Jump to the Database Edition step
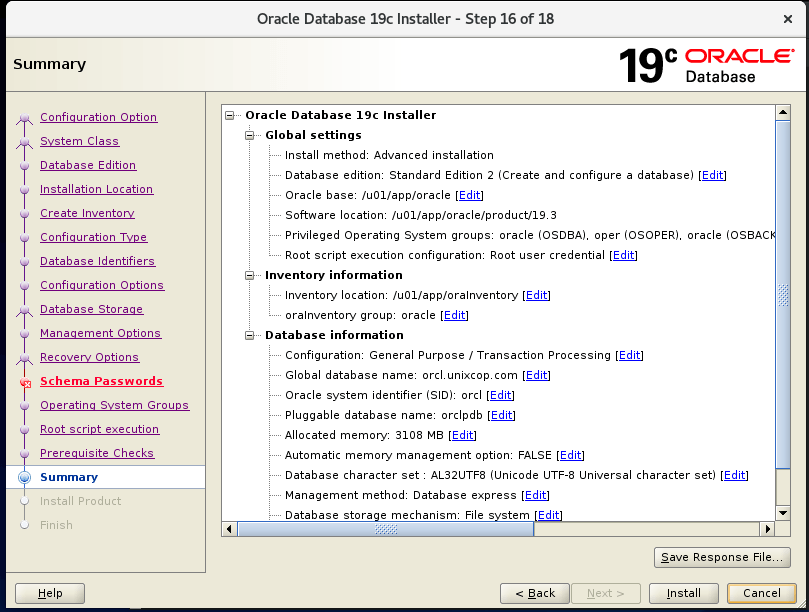Image resolution: width=809 pixels, height=612 pixels. pyautogui.click(x=88, y=165)
